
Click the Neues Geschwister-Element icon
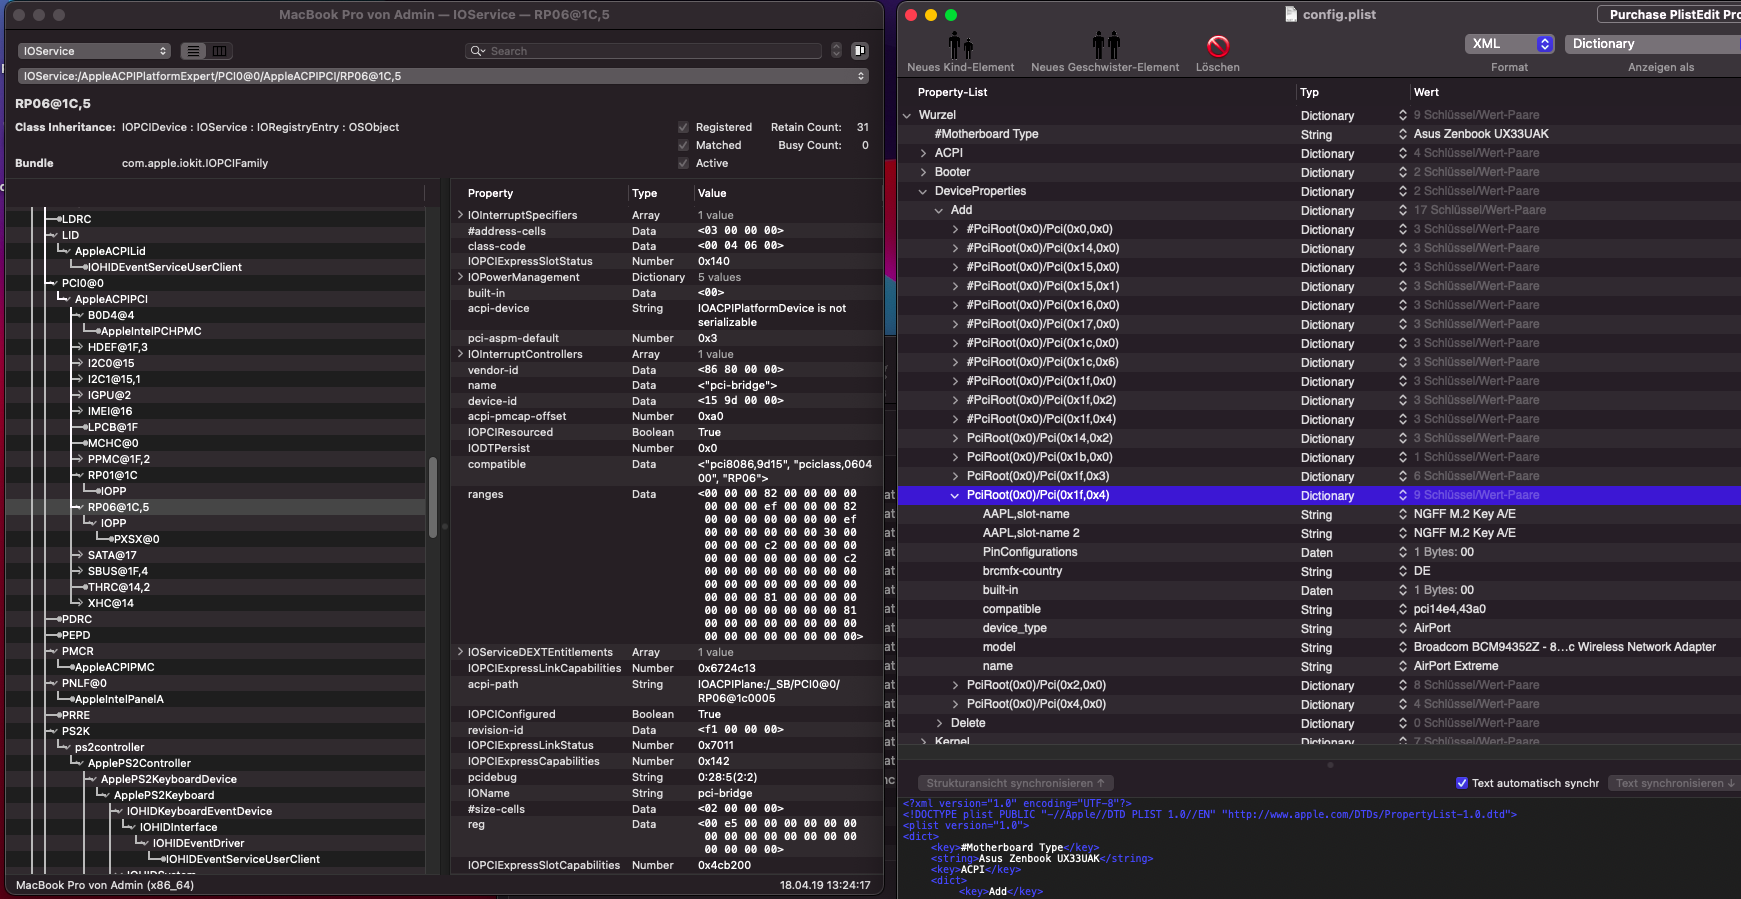click(x=1105, y=46)
